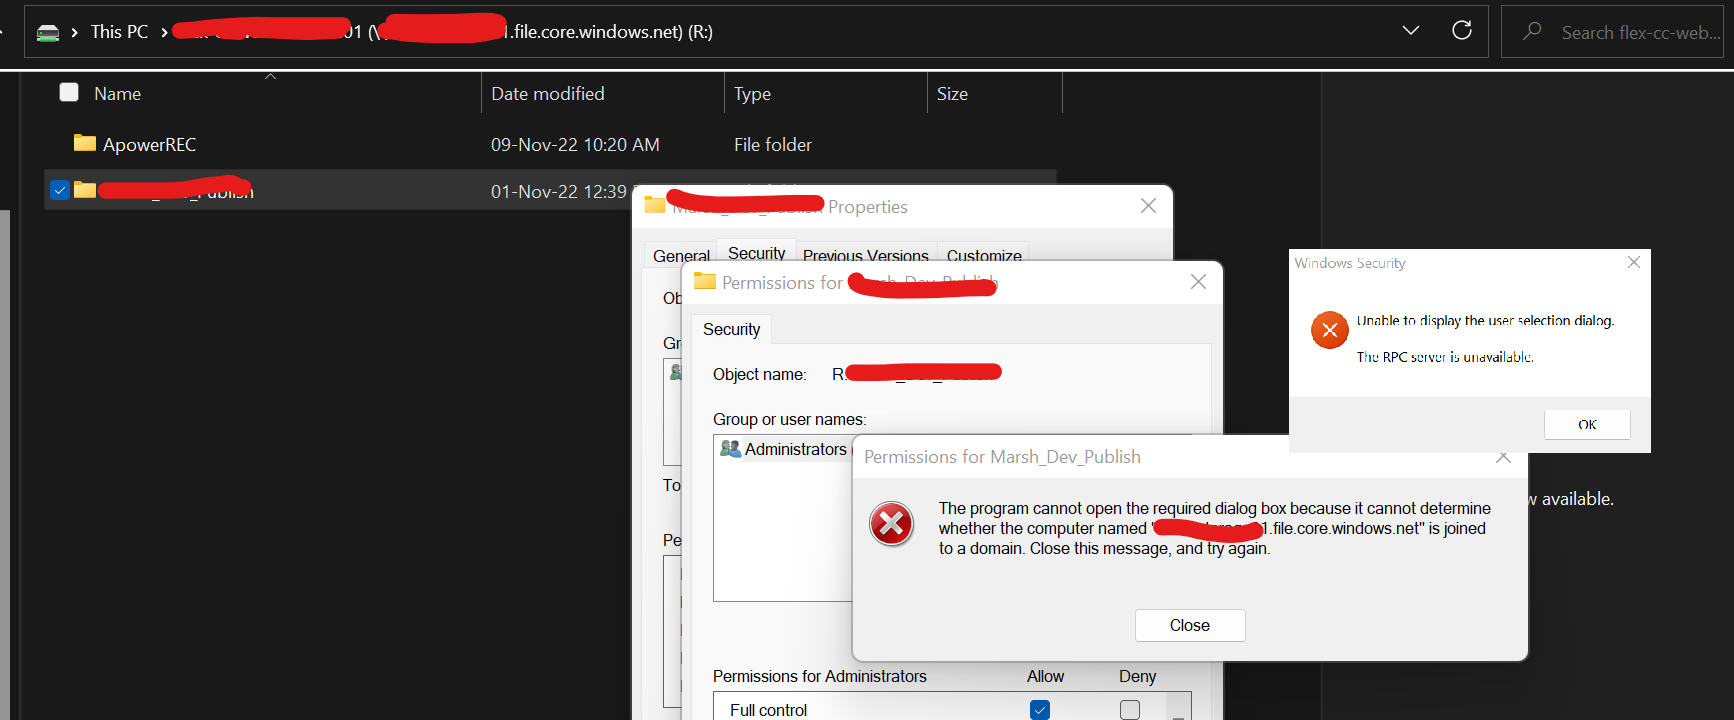This screenshot has height=720, width=1734.
Task: Close the Permissions for dialog
Action: point(1198,282)
